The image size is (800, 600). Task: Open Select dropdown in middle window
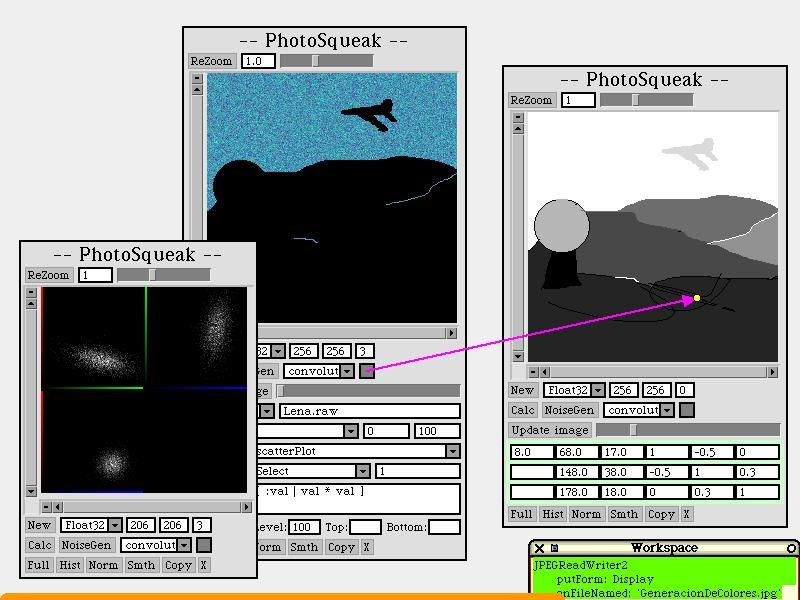click(x=363, y=471)
